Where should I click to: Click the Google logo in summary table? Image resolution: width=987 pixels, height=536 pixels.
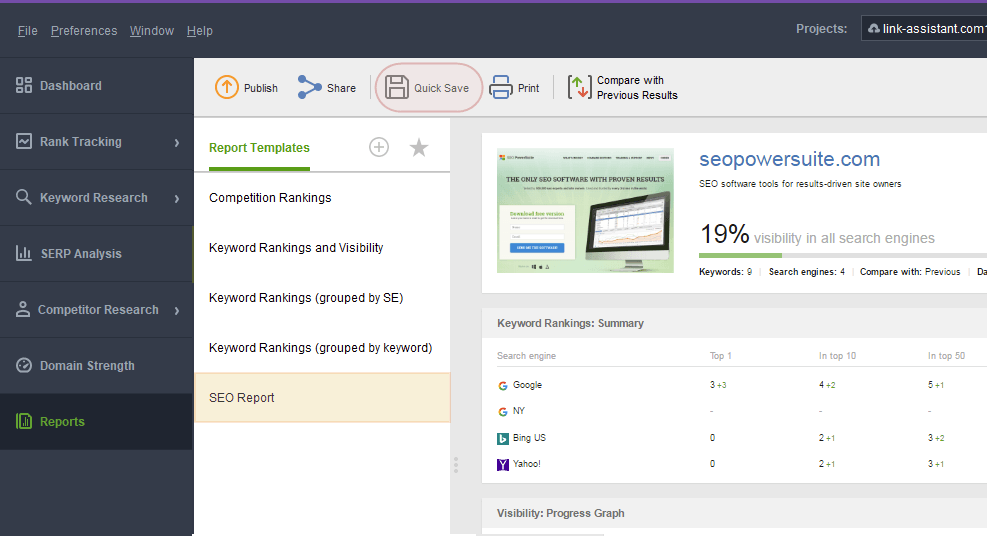tap(503, 385)
